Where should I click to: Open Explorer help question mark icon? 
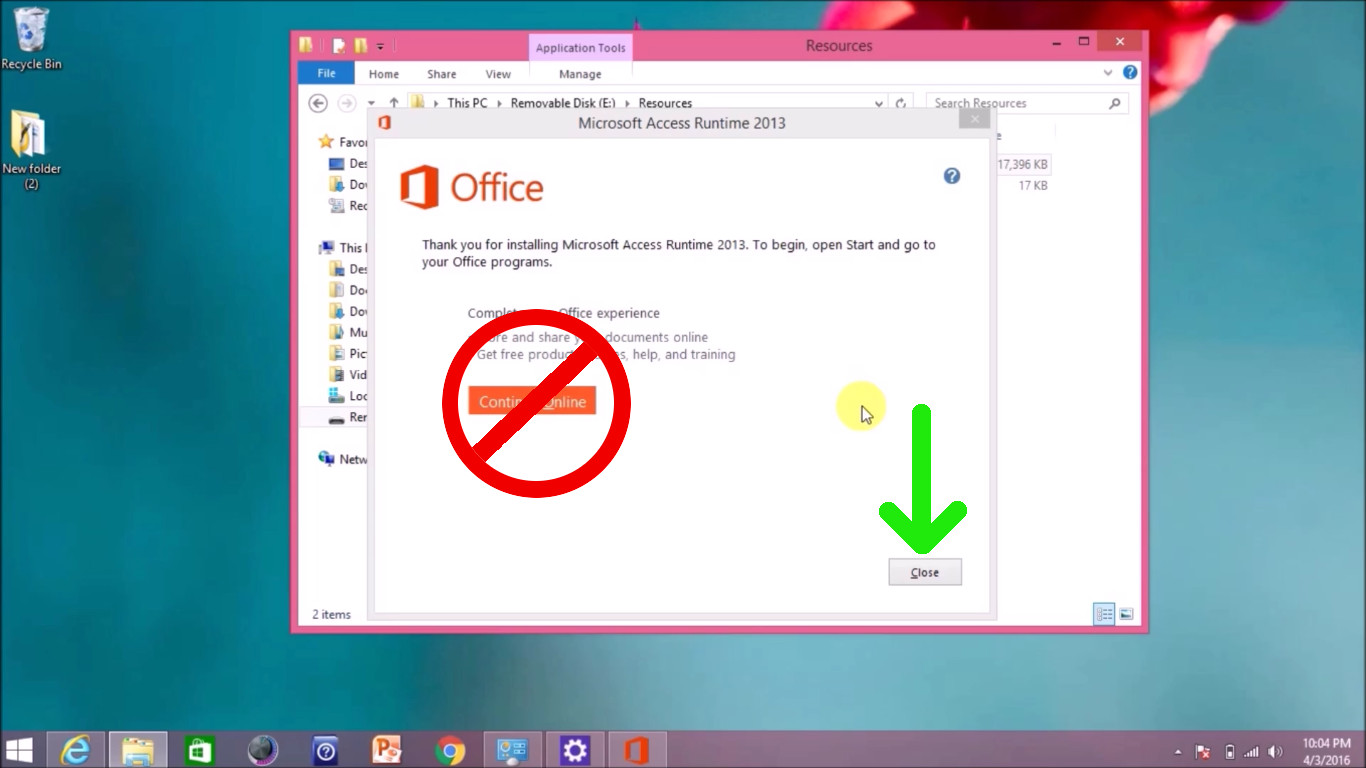click(x=1130, y=72)
